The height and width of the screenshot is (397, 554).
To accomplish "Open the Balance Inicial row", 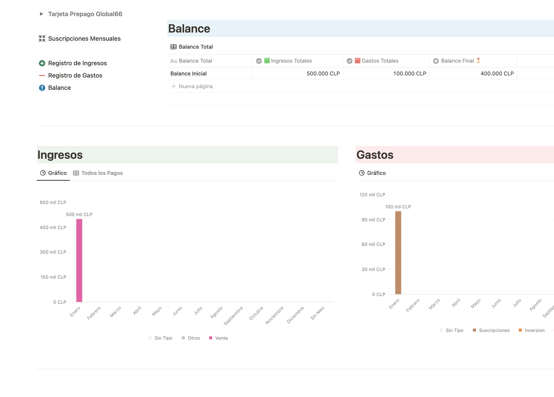I will 189,74.
